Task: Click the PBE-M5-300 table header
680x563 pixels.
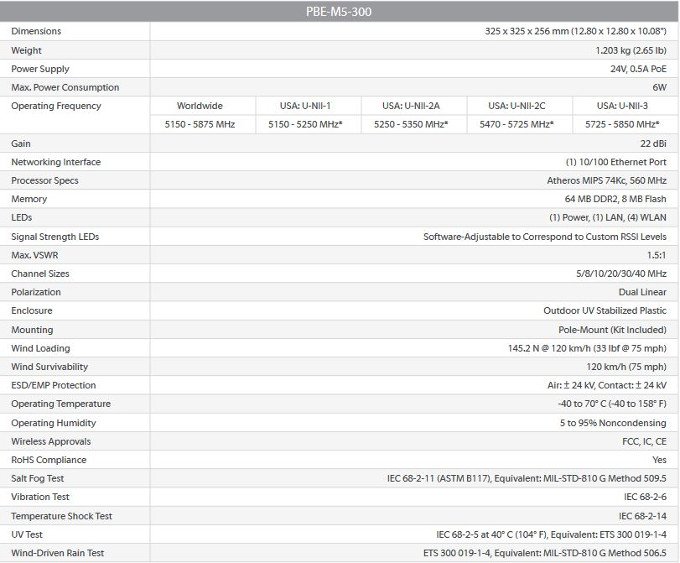Action: pos(339,11)
